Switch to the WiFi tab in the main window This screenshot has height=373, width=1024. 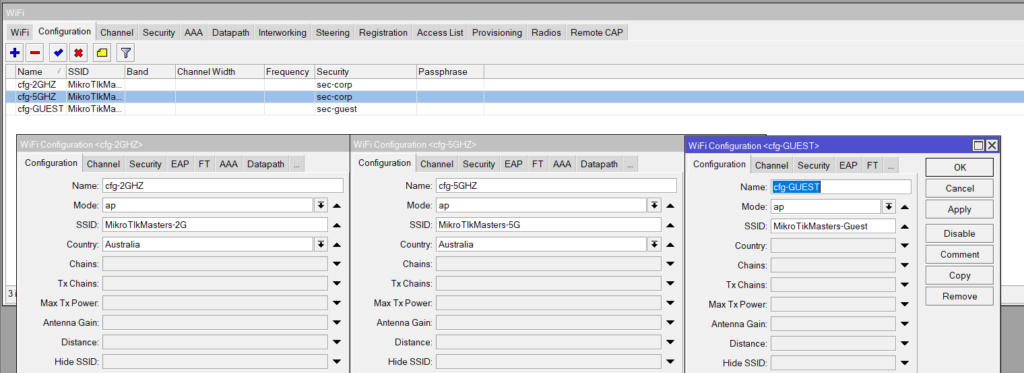[20, 33]
